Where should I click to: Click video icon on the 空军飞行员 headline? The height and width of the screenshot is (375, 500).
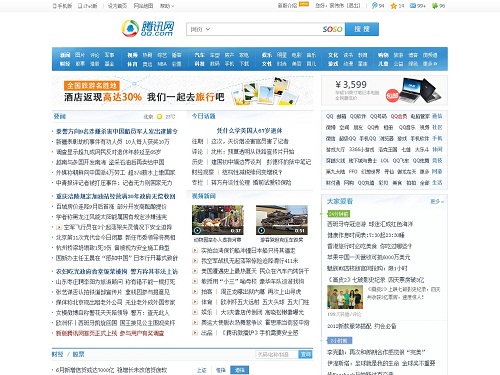59,227
